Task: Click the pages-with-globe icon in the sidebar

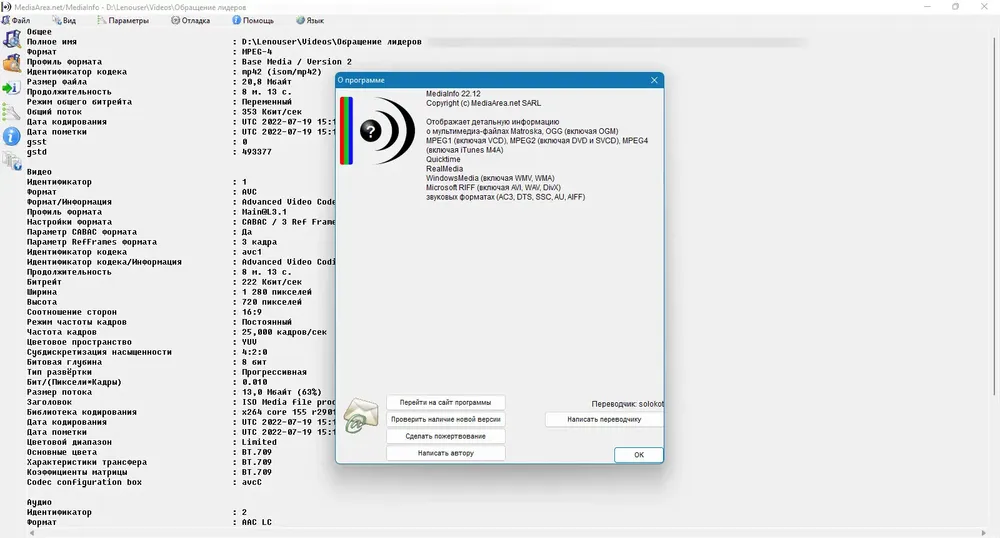Action: click(11, 161)
